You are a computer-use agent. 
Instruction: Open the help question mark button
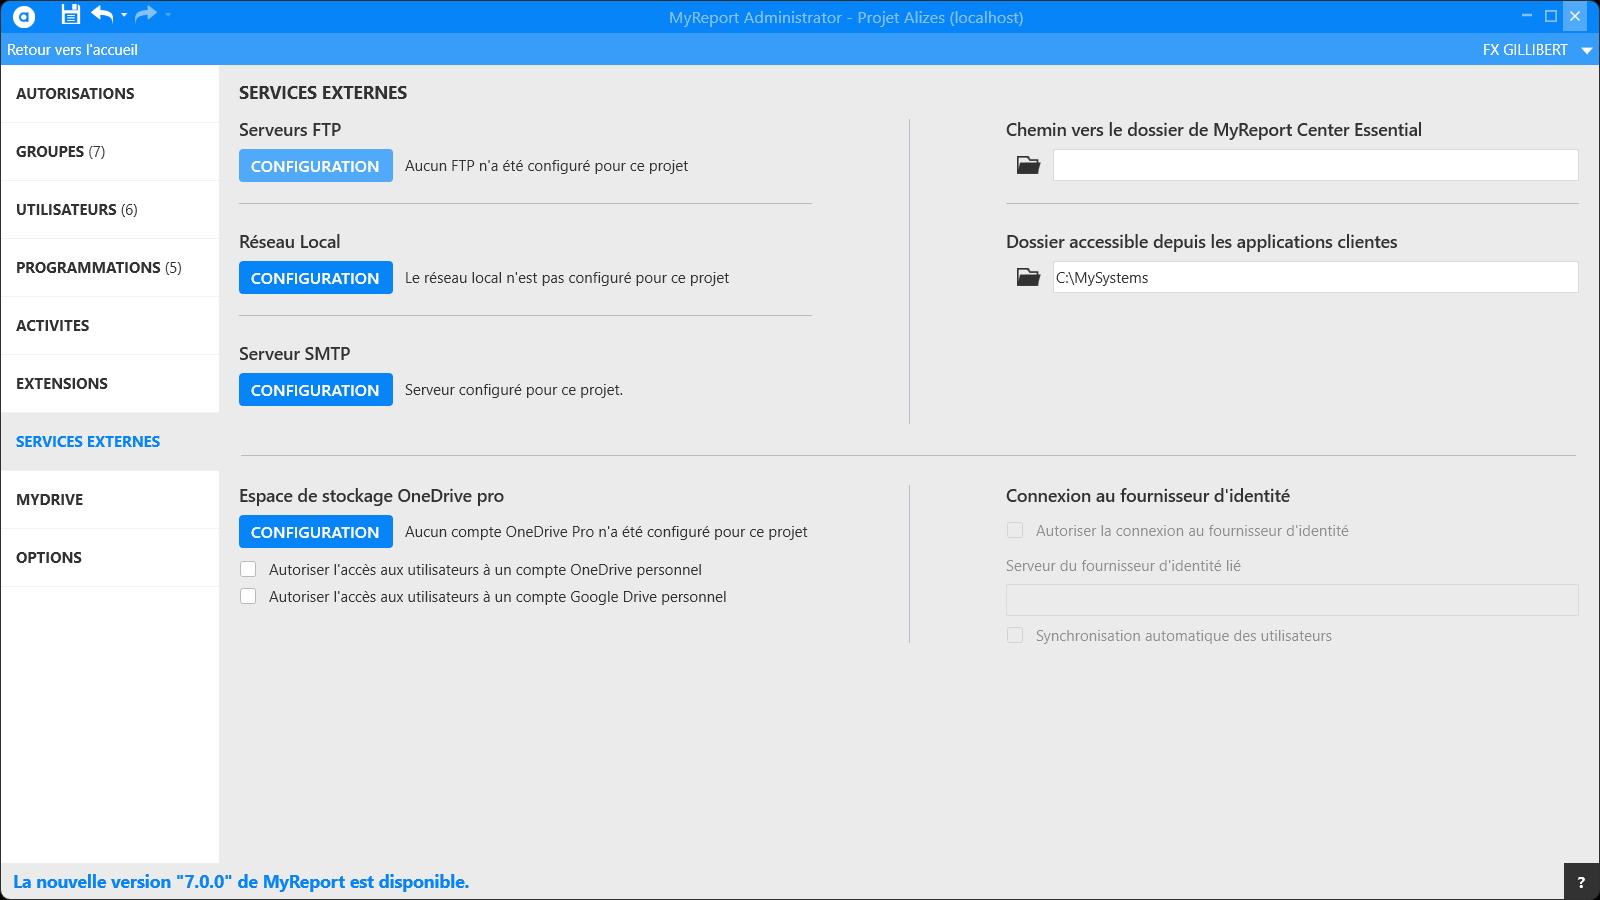point(1581,882)
